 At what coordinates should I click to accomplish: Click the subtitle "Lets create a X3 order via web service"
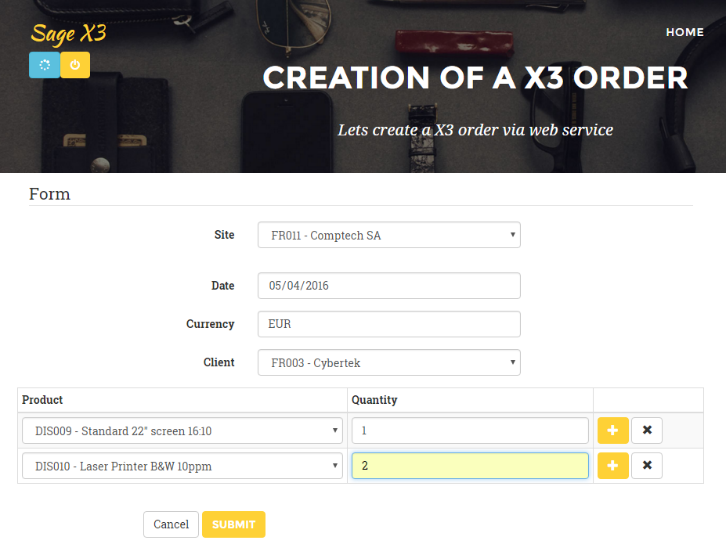475,130
